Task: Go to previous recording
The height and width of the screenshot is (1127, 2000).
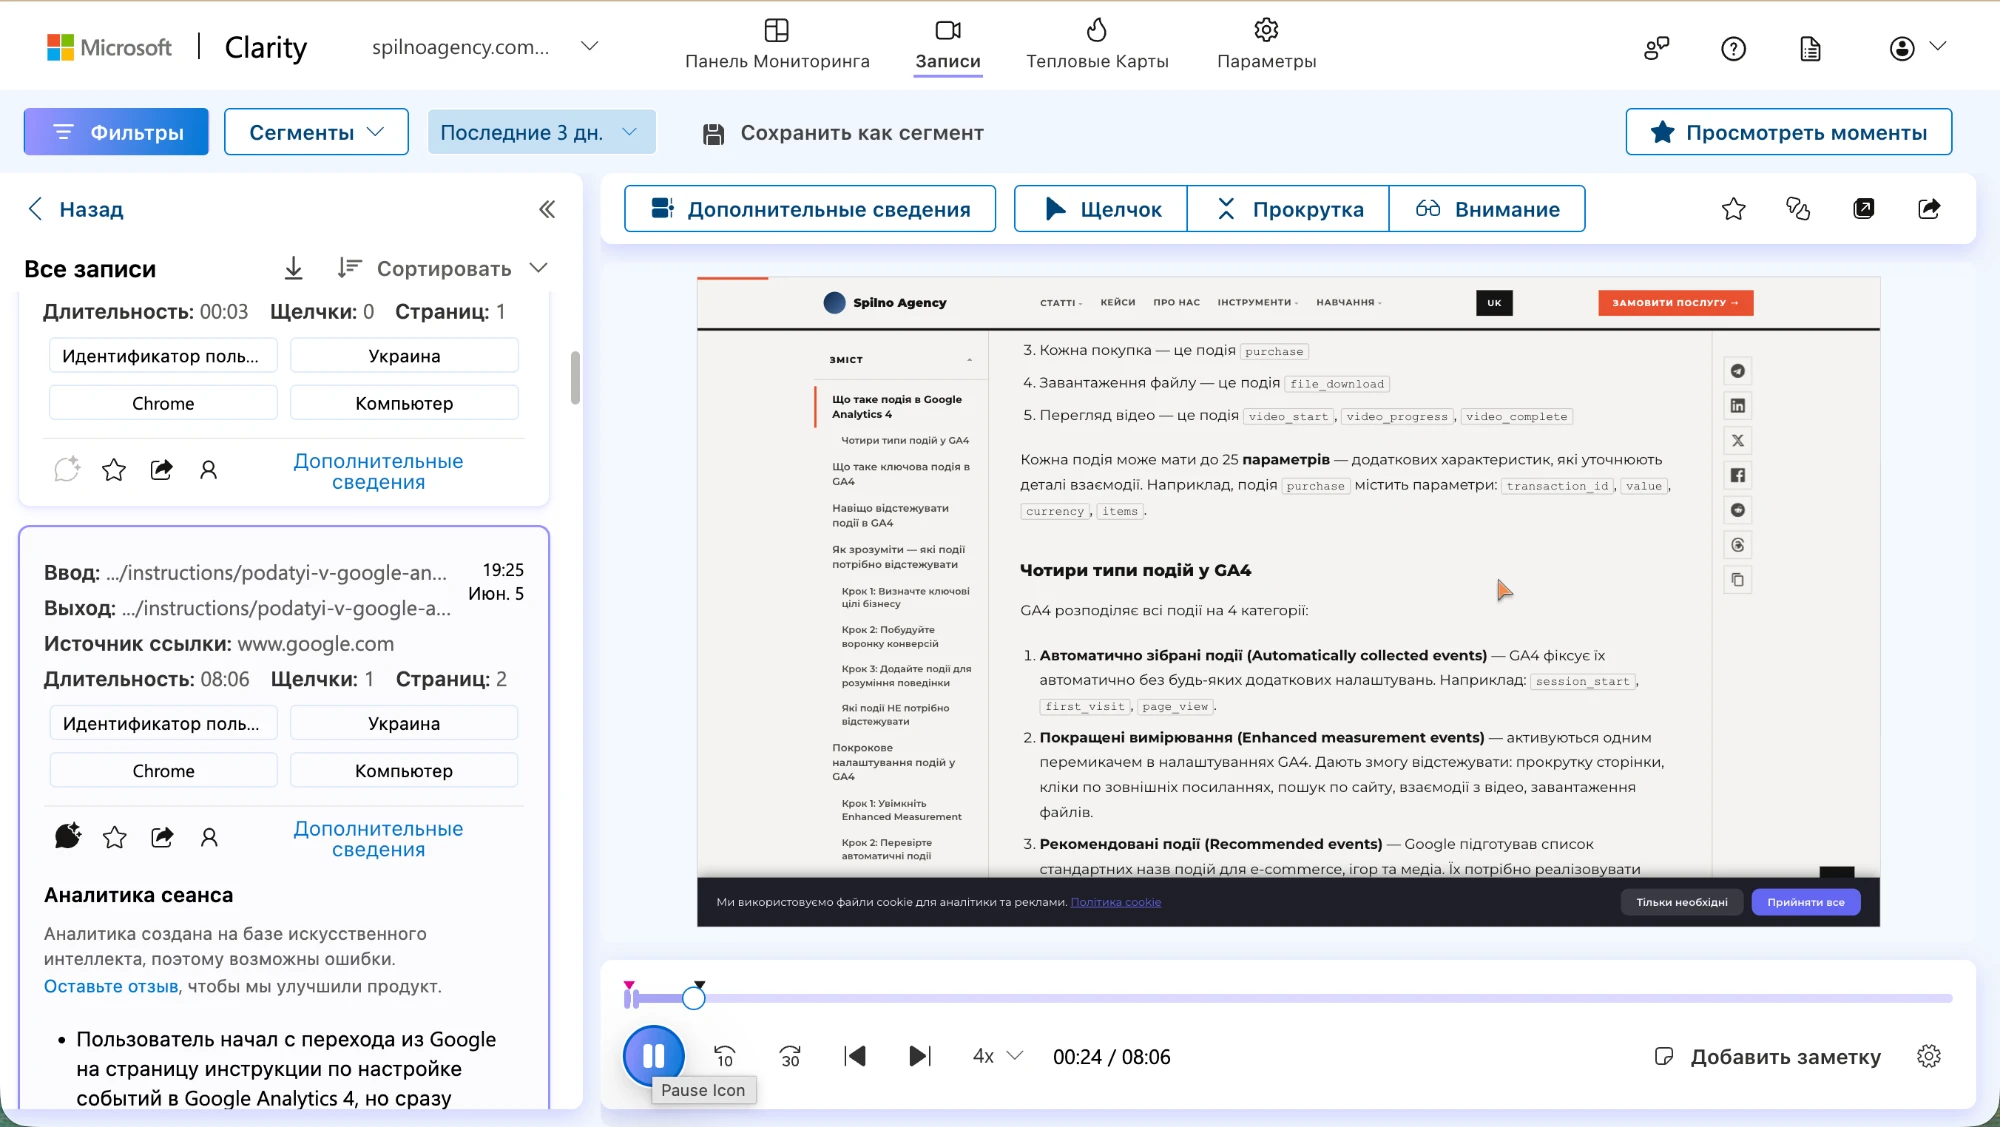Action: pyautogui.click(x=855, y=1056)
